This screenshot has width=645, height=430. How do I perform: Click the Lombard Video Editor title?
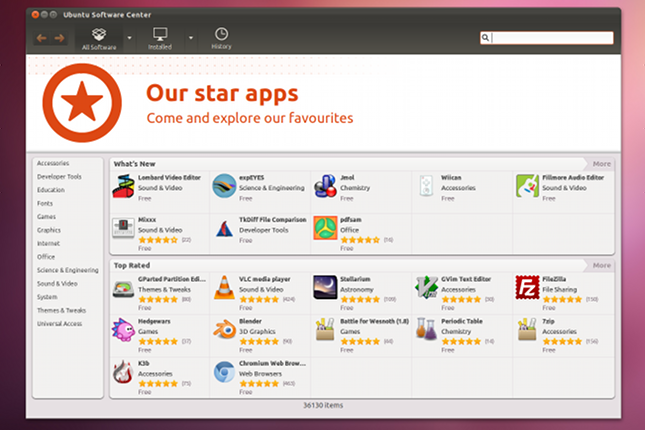[x=169, y=178]
